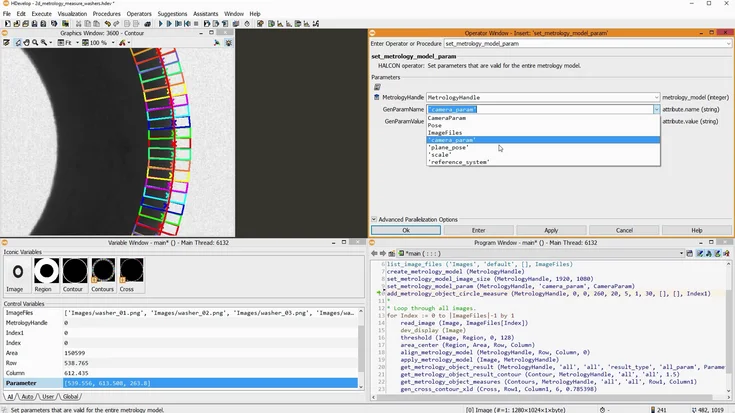The height and width of the screenshot is (413, 735).
Task: Open the Assistants menu
Action: 205,14
